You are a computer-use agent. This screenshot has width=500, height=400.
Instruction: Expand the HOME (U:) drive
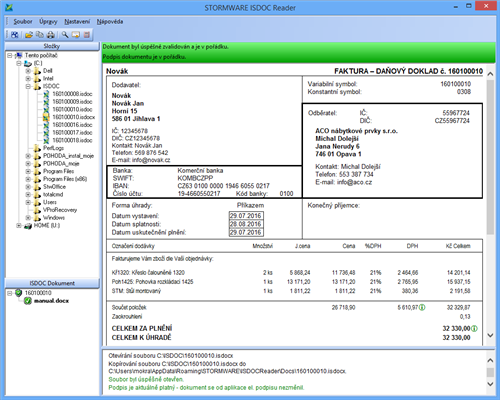19,226
